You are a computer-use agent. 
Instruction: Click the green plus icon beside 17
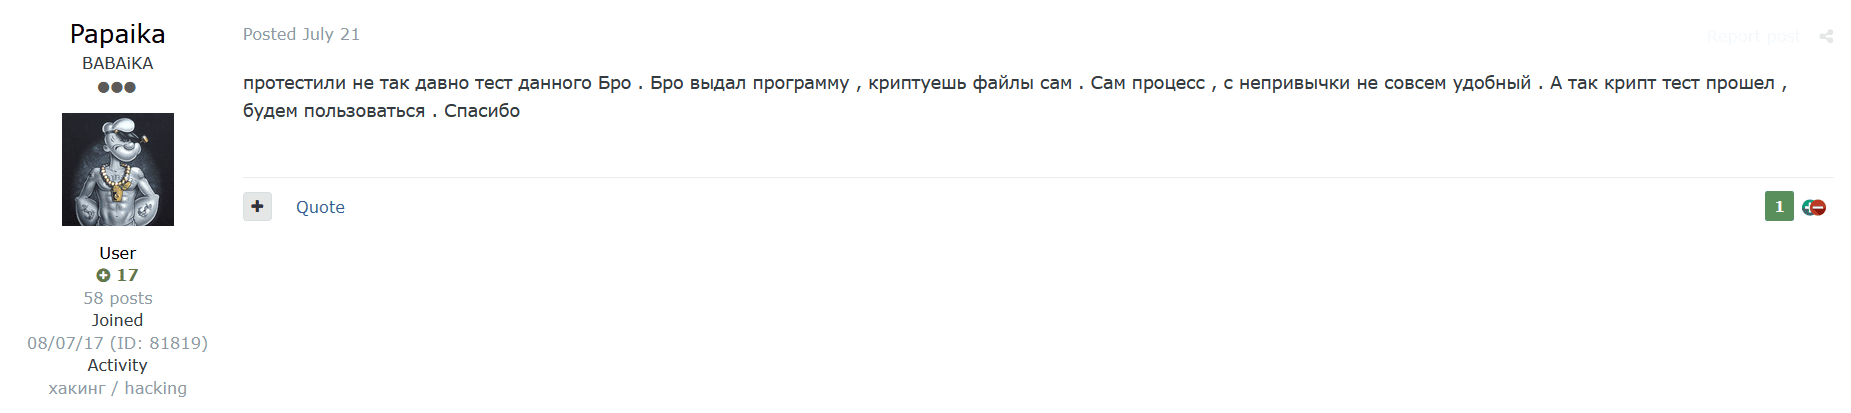[103, 275]
